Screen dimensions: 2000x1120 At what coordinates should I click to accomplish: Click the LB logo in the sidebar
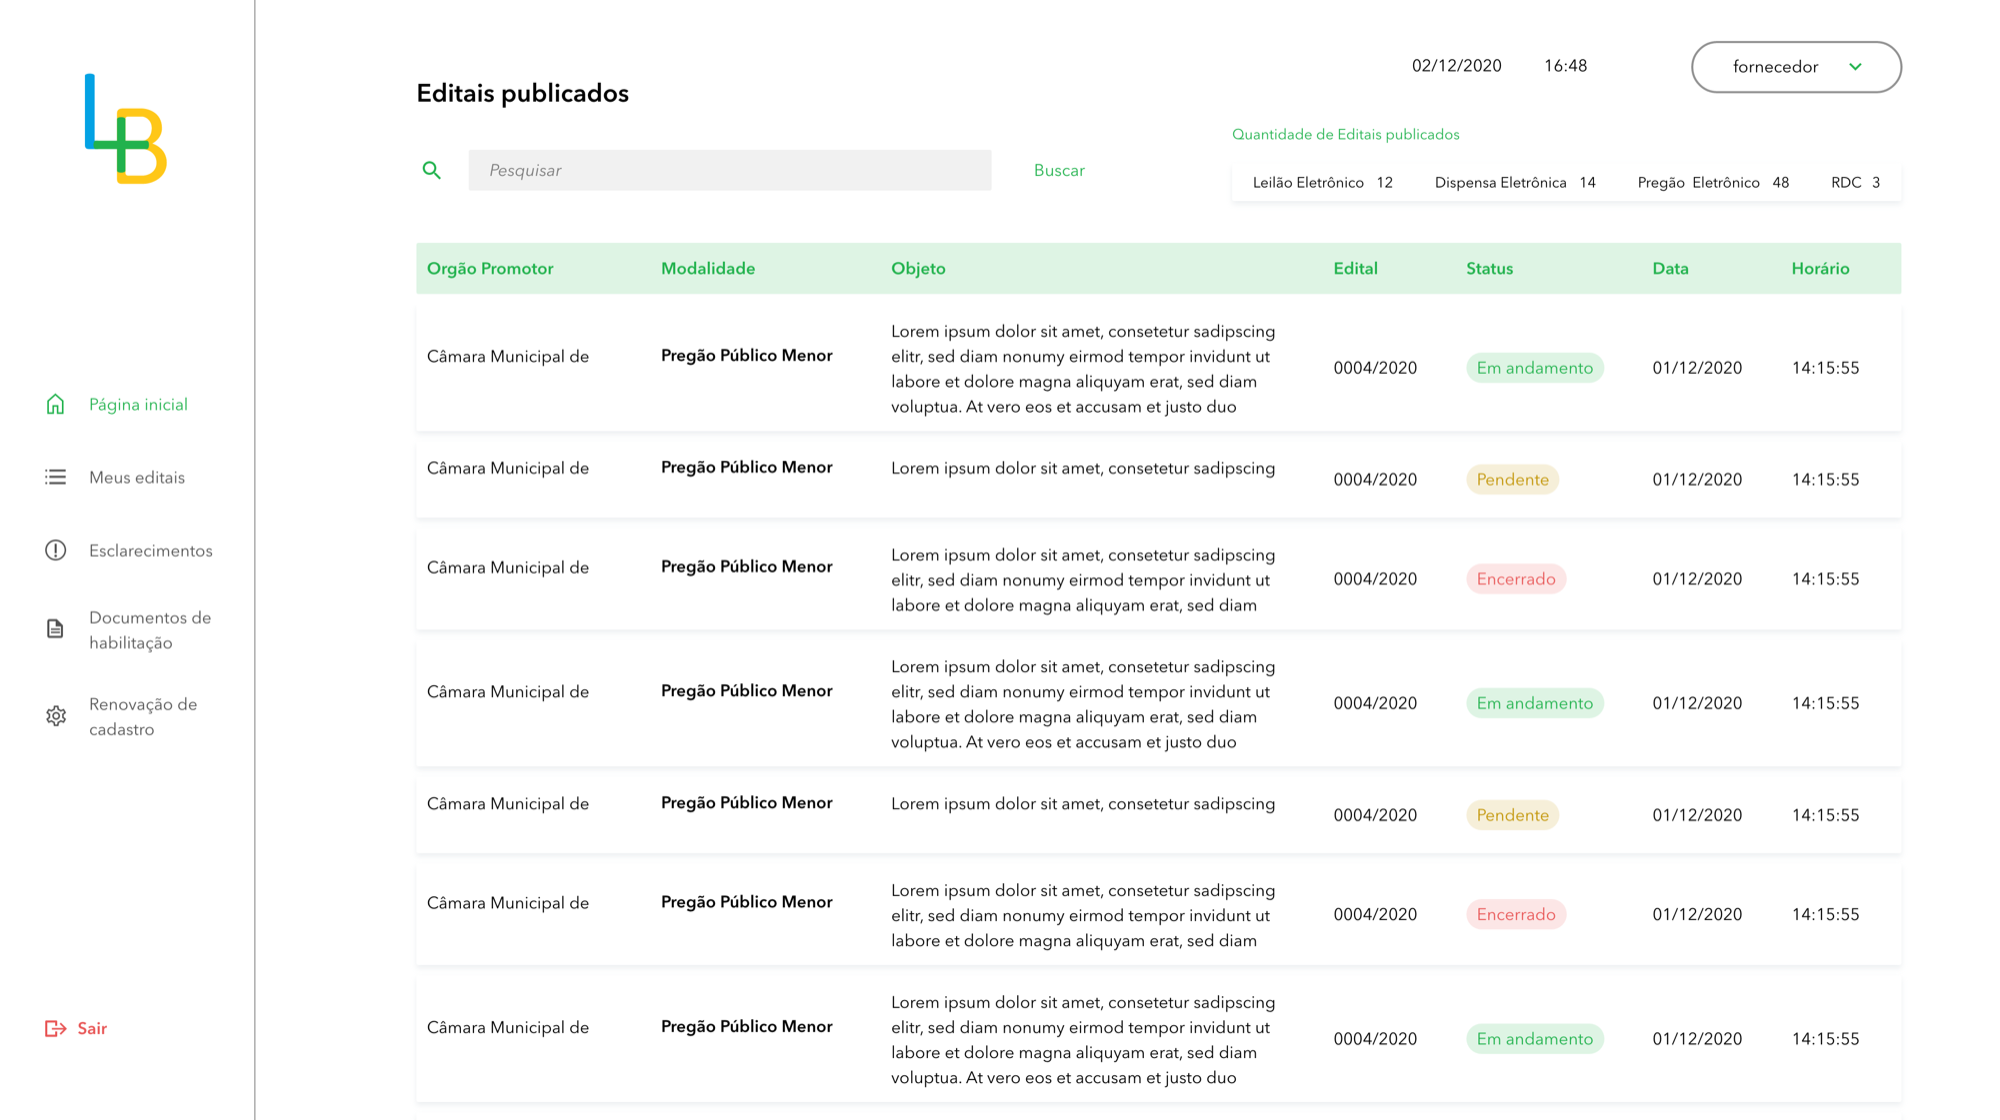[x=126, y=129]
